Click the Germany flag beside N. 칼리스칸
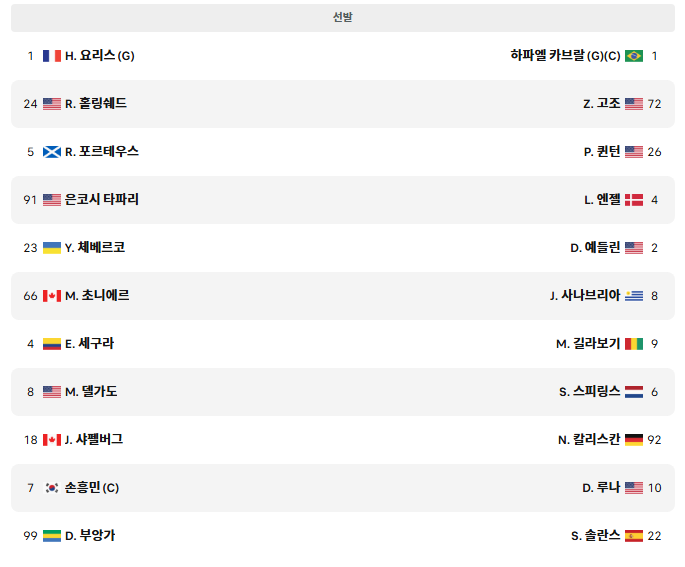685x567 pixels. coord(633,440)
